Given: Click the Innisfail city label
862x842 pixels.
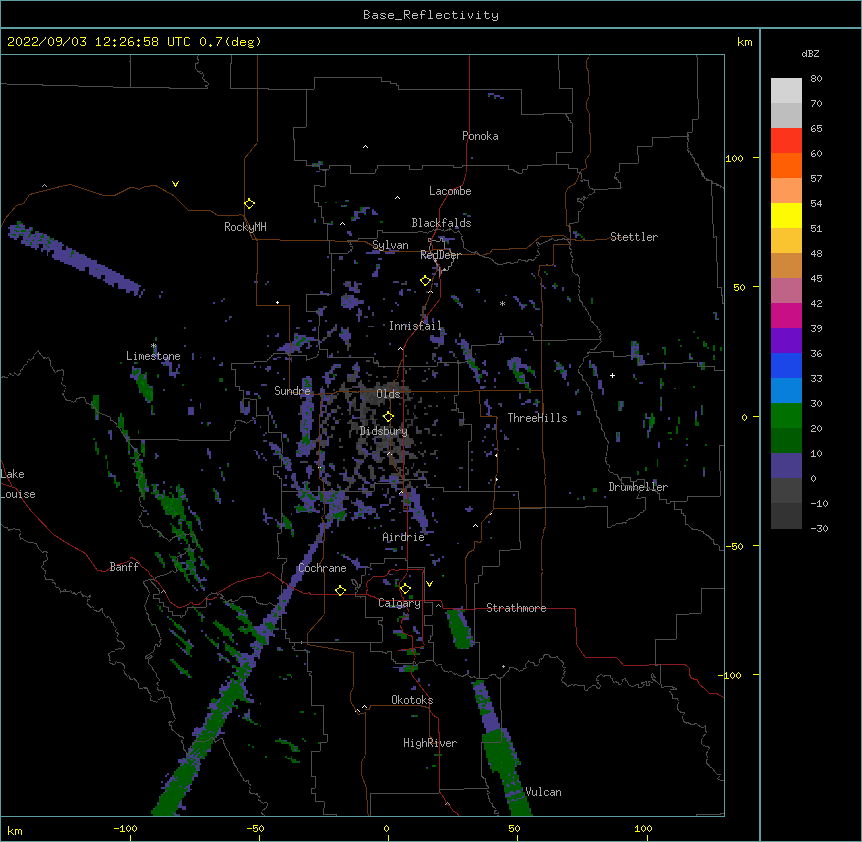Looking at the screenshot, I should click(415, 326).
